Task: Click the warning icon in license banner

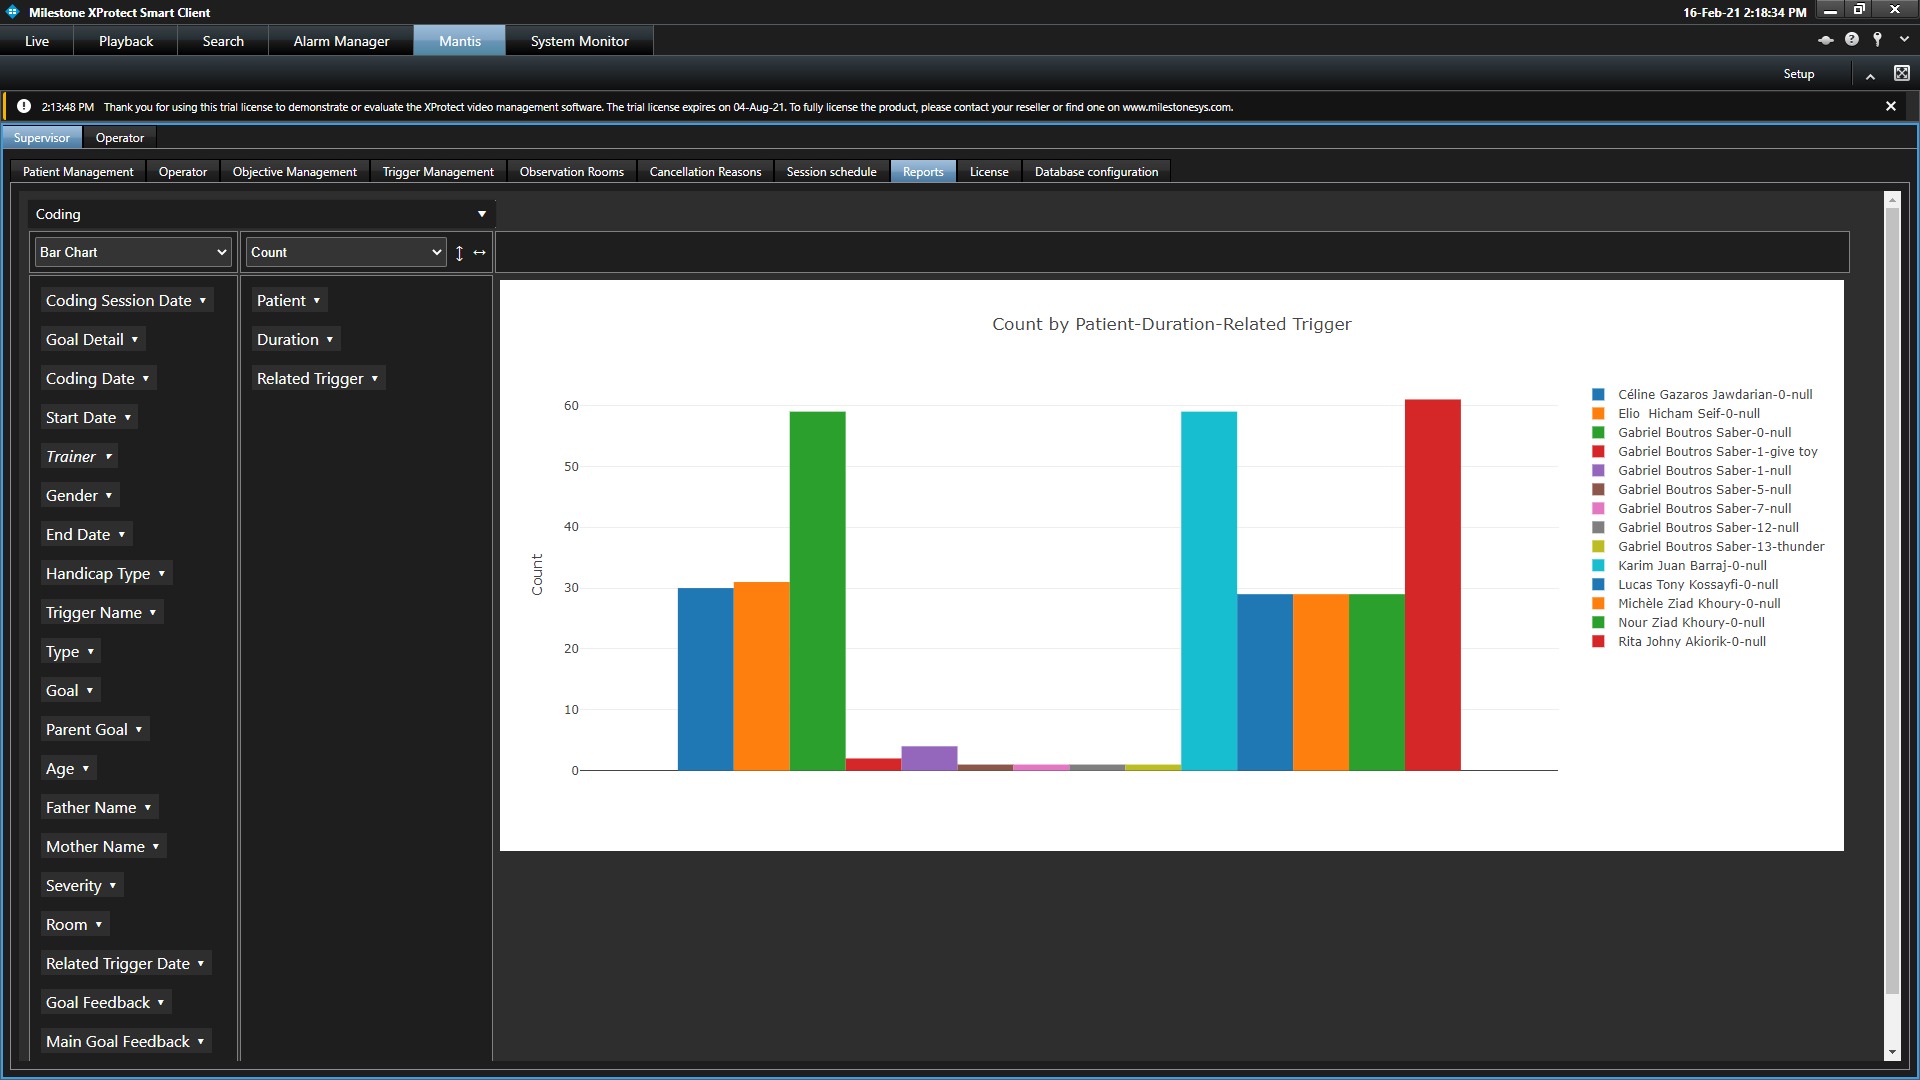Action: tap(24, 106)
